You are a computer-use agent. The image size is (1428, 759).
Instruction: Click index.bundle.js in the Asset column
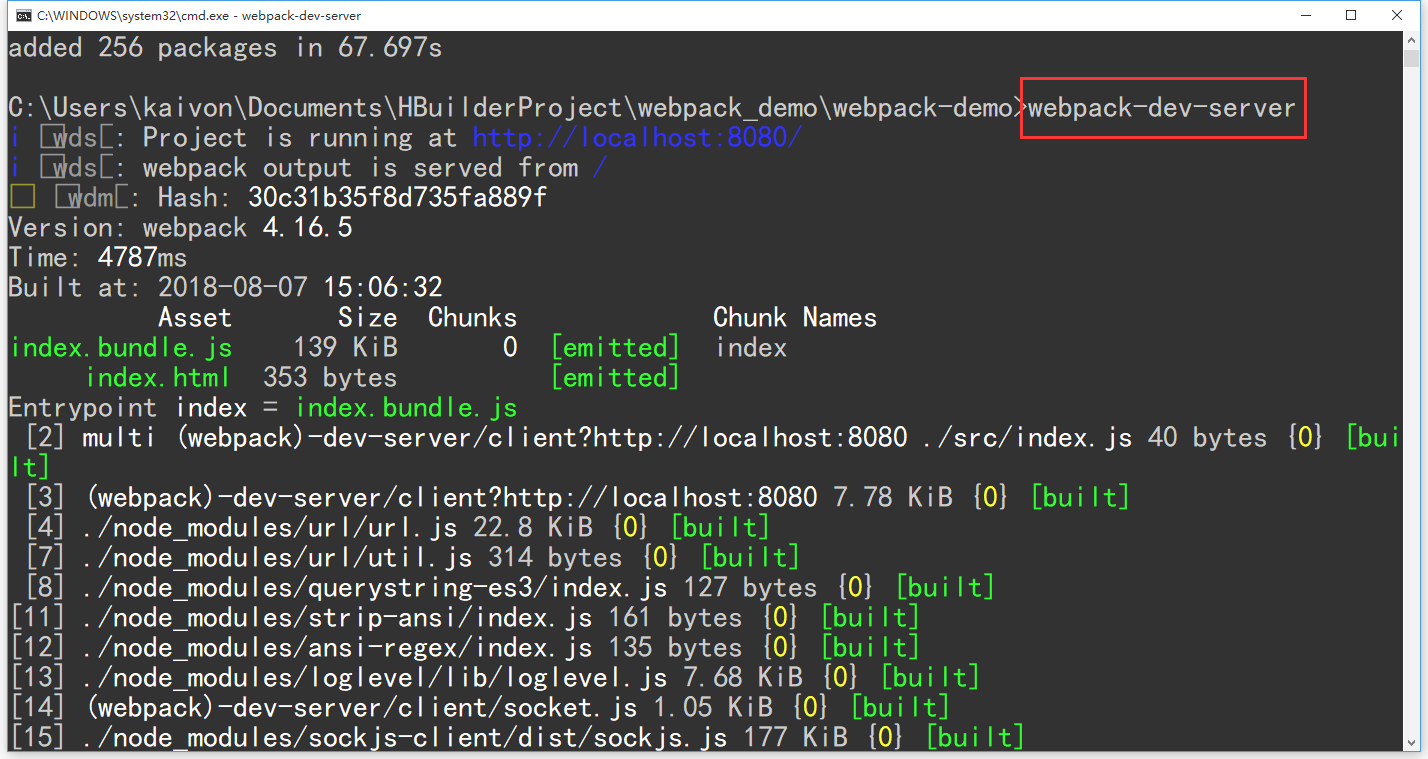tap(121, 347)
